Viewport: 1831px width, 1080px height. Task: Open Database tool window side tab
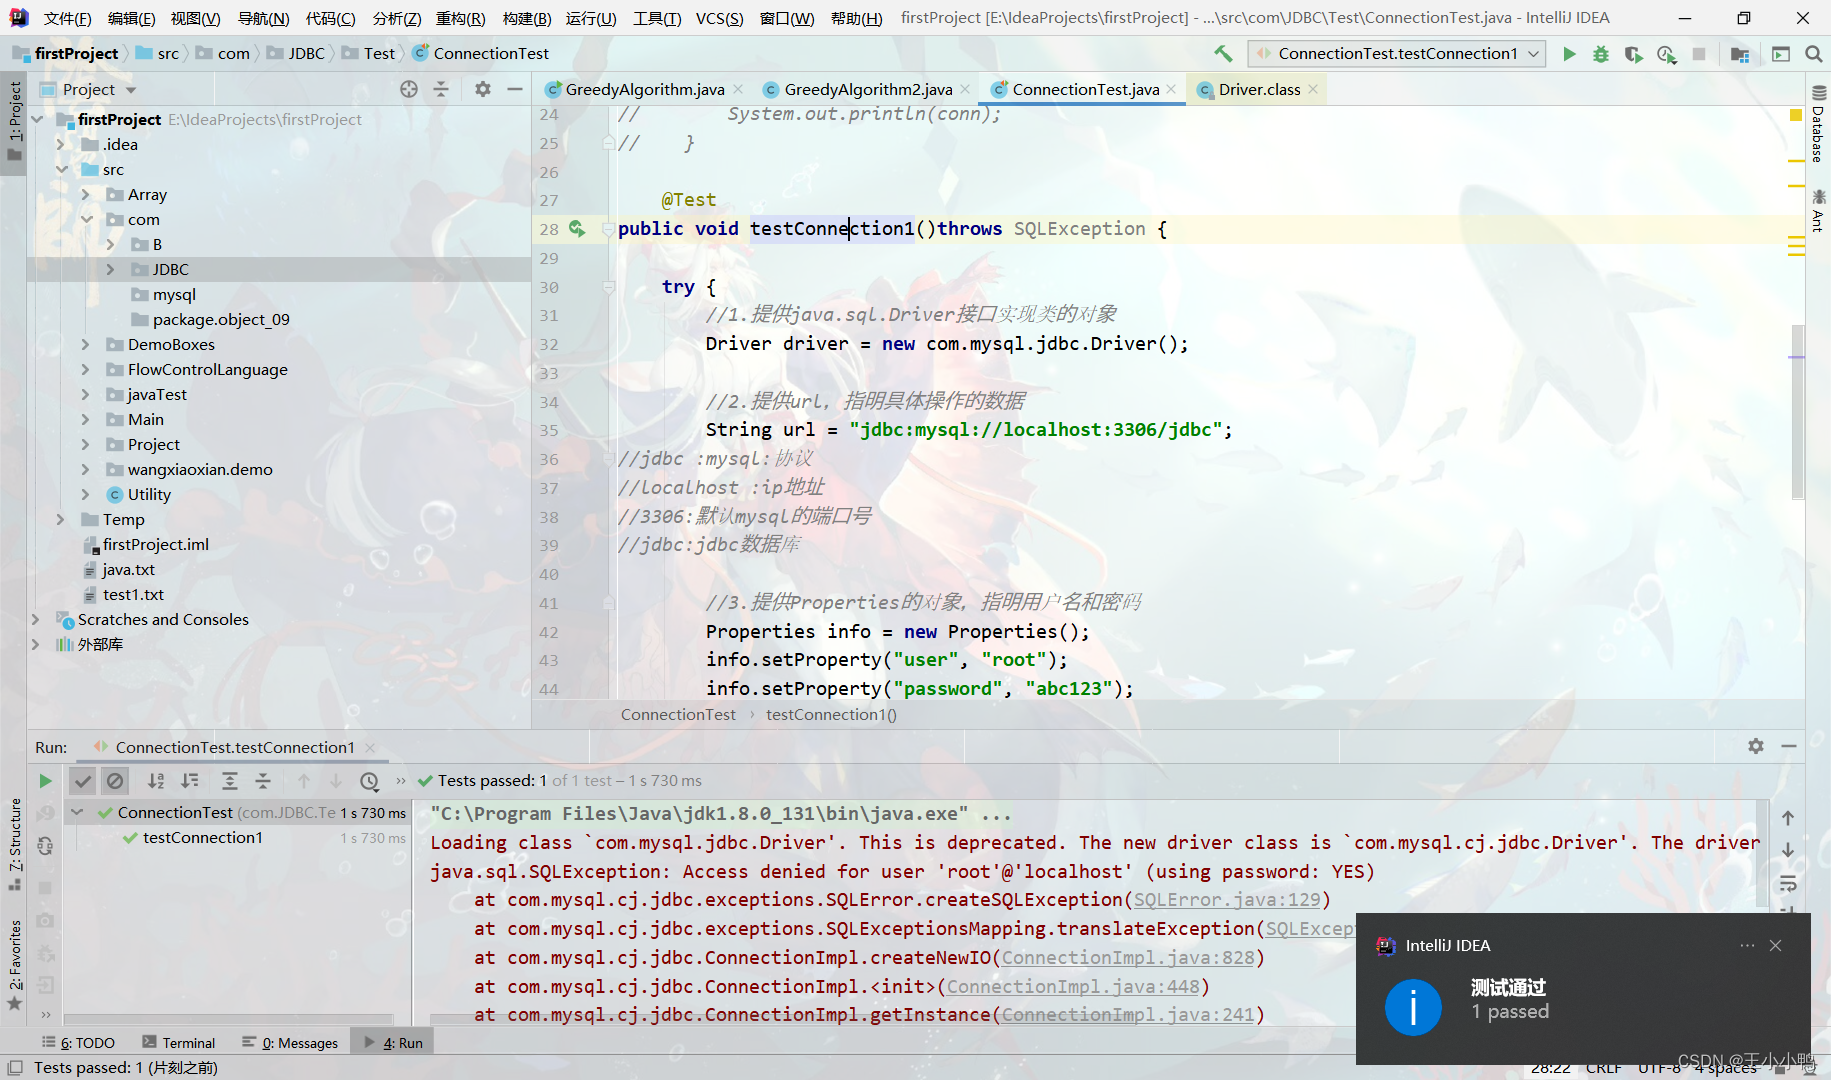click(1818, 125)
